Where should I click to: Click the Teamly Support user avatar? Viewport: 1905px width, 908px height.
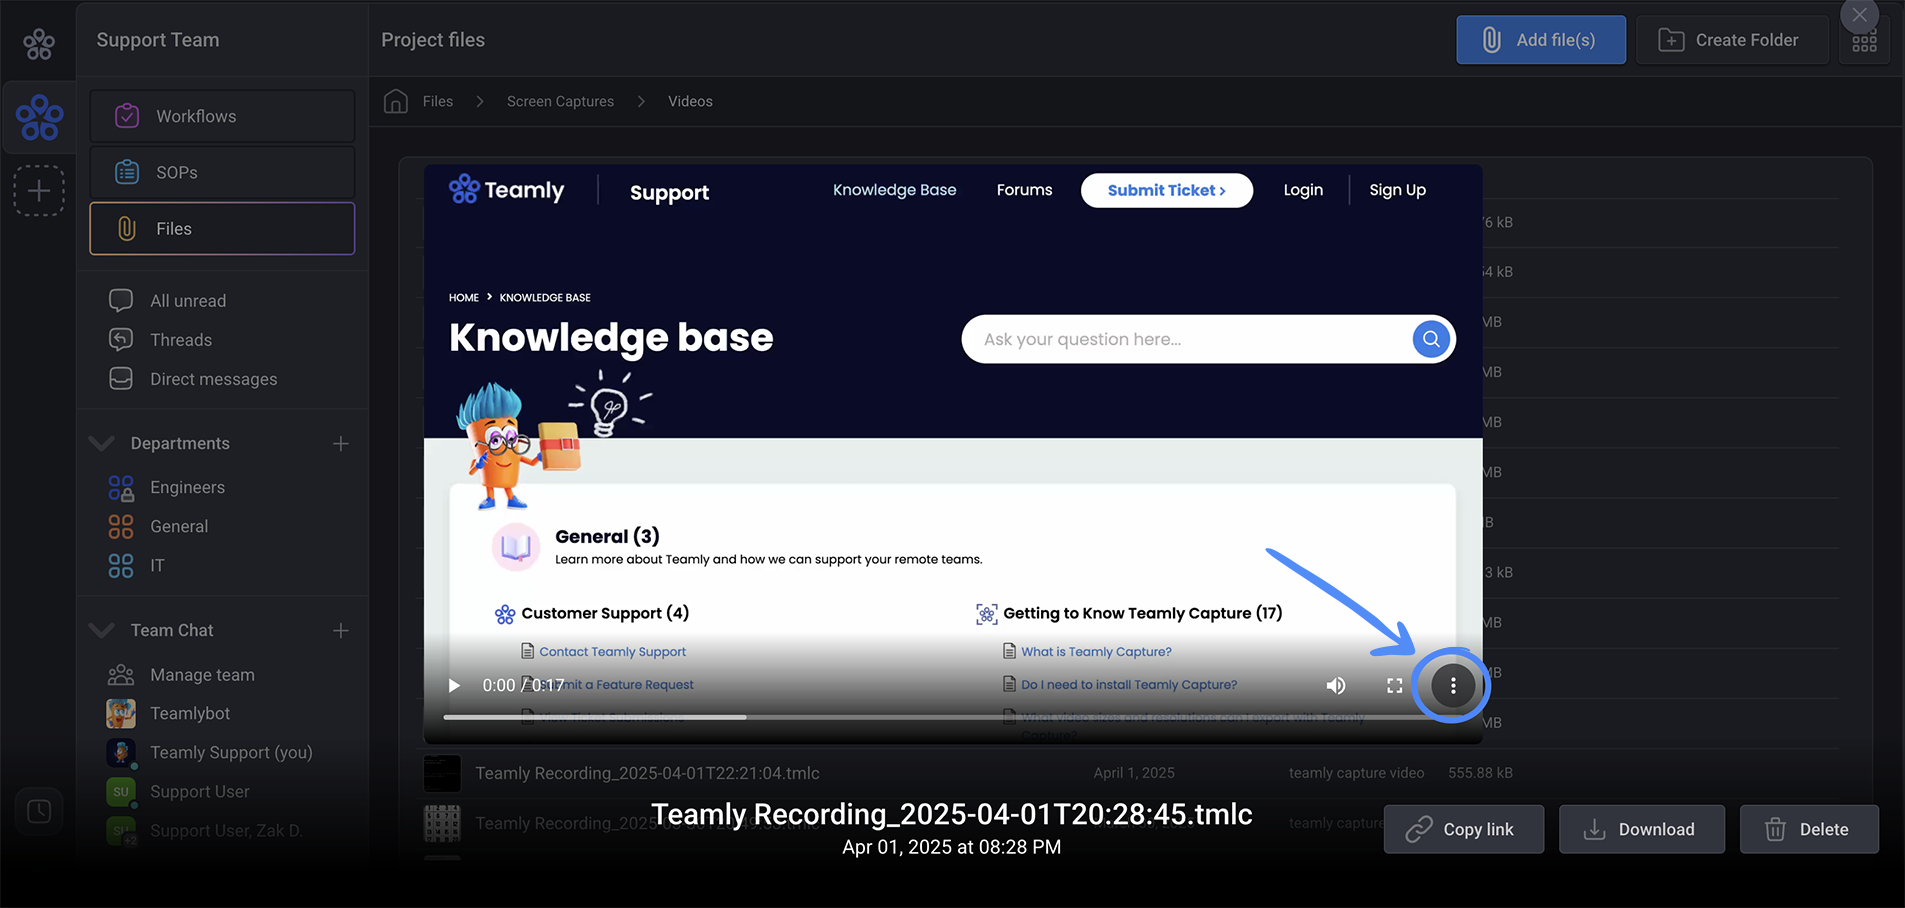click(x=121, y=752)
